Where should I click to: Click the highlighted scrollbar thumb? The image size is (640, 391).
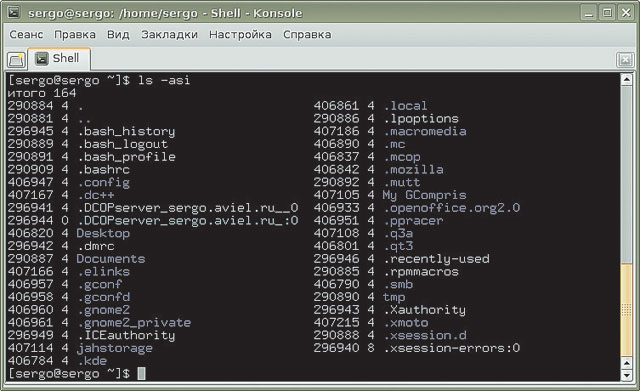pyautogui.click(x=626, y=310)
